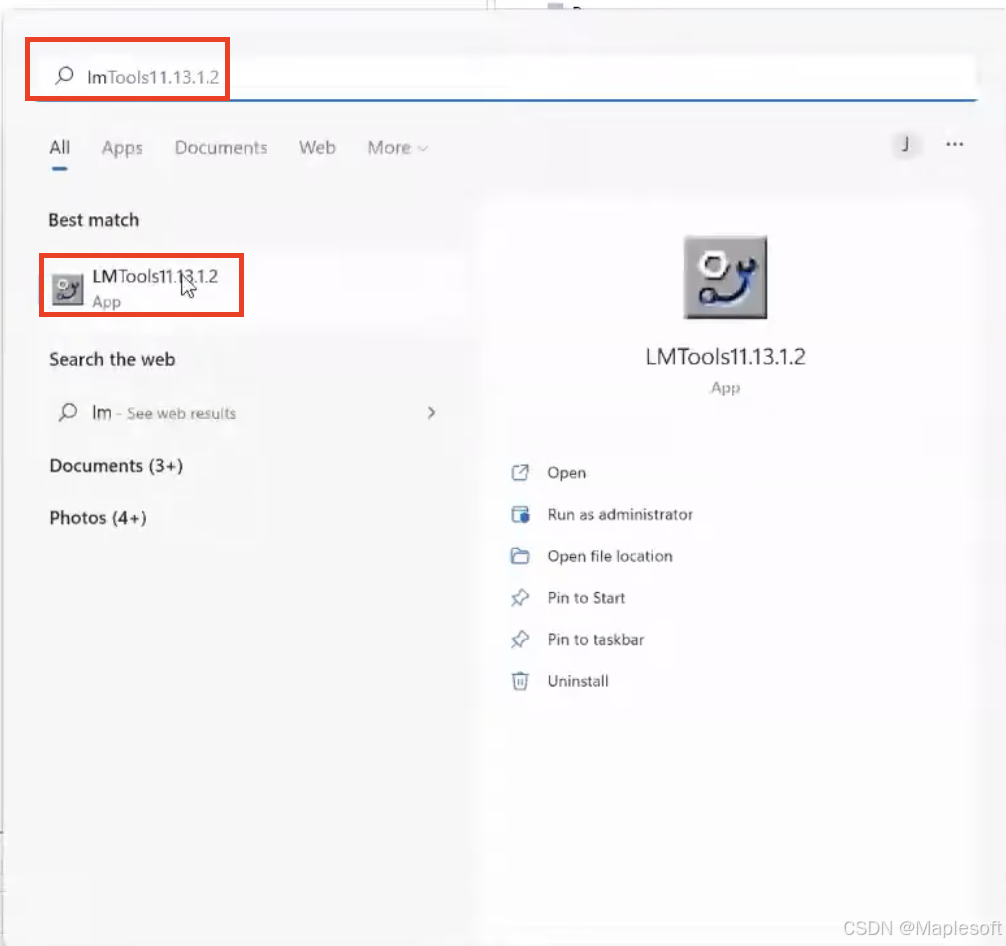
Task: Click the search magnifier icon in search box
Action: tap(64, 76)
